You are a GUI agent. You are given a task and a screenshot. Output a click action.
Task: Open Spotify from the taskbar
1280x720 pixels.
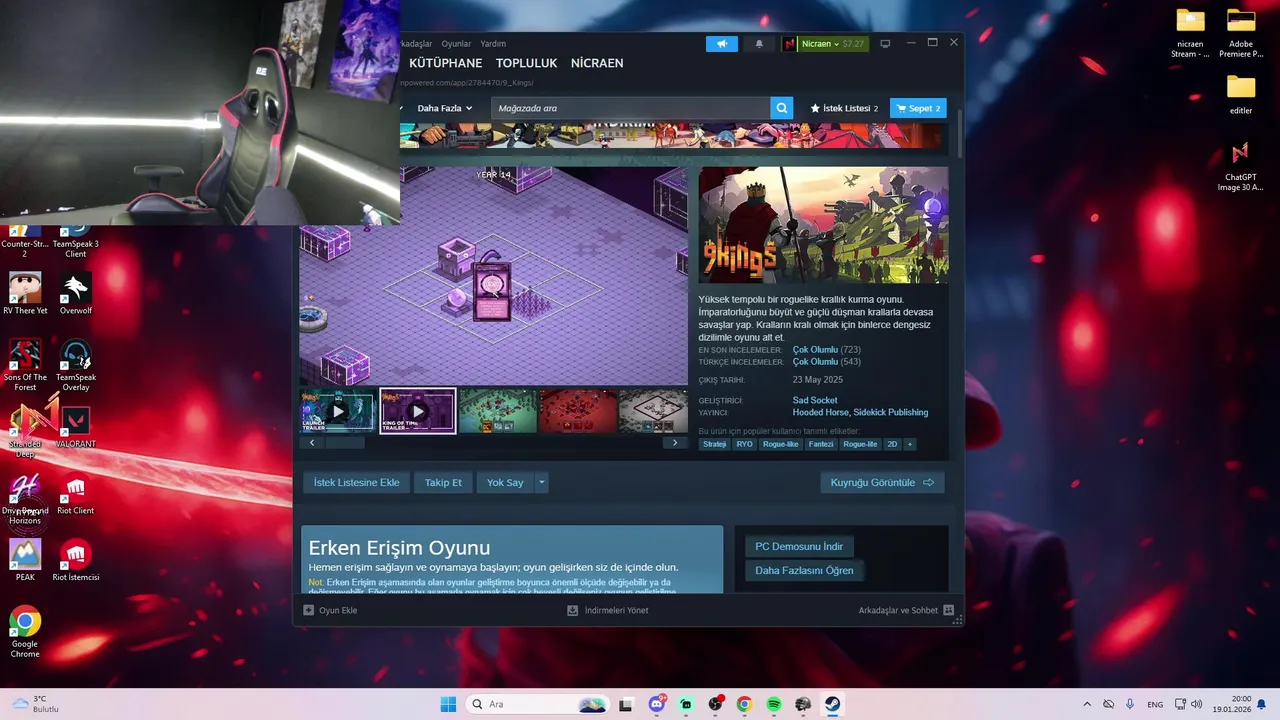[x=774, y=704]
